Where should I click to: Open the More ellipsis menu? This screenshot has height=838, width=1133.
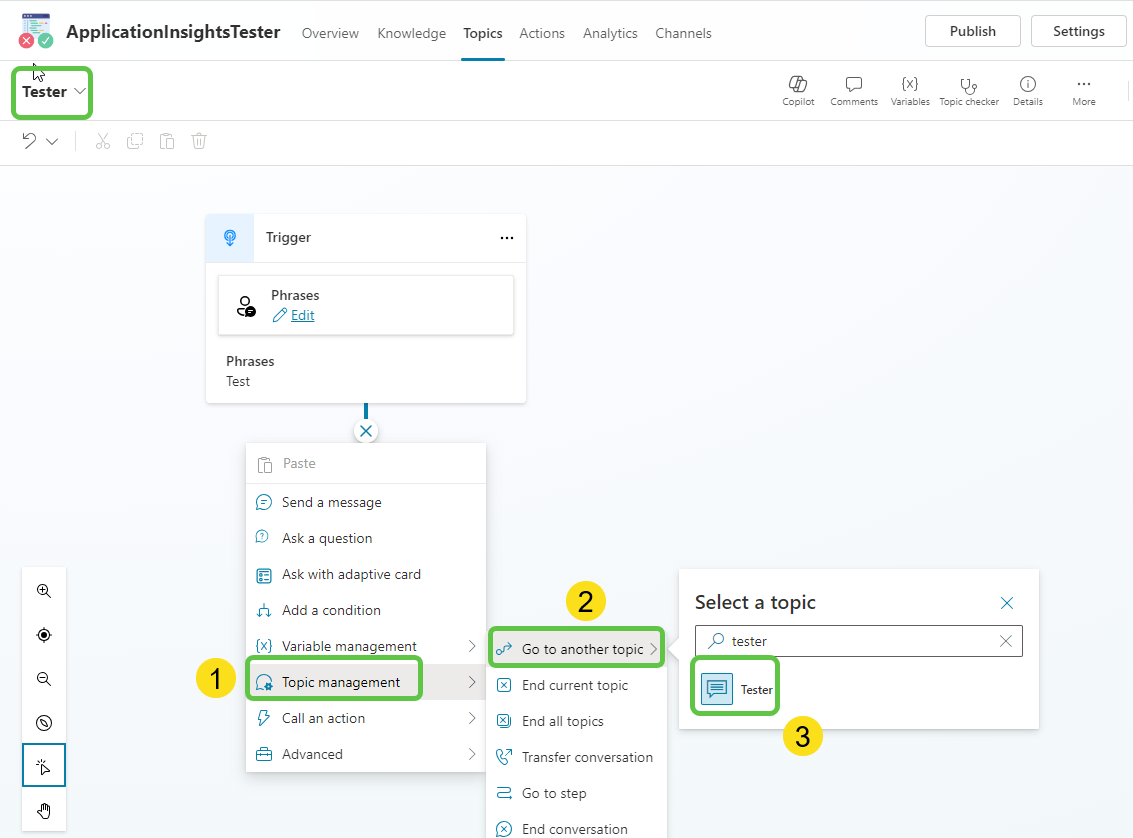[x=1084, y=91]
